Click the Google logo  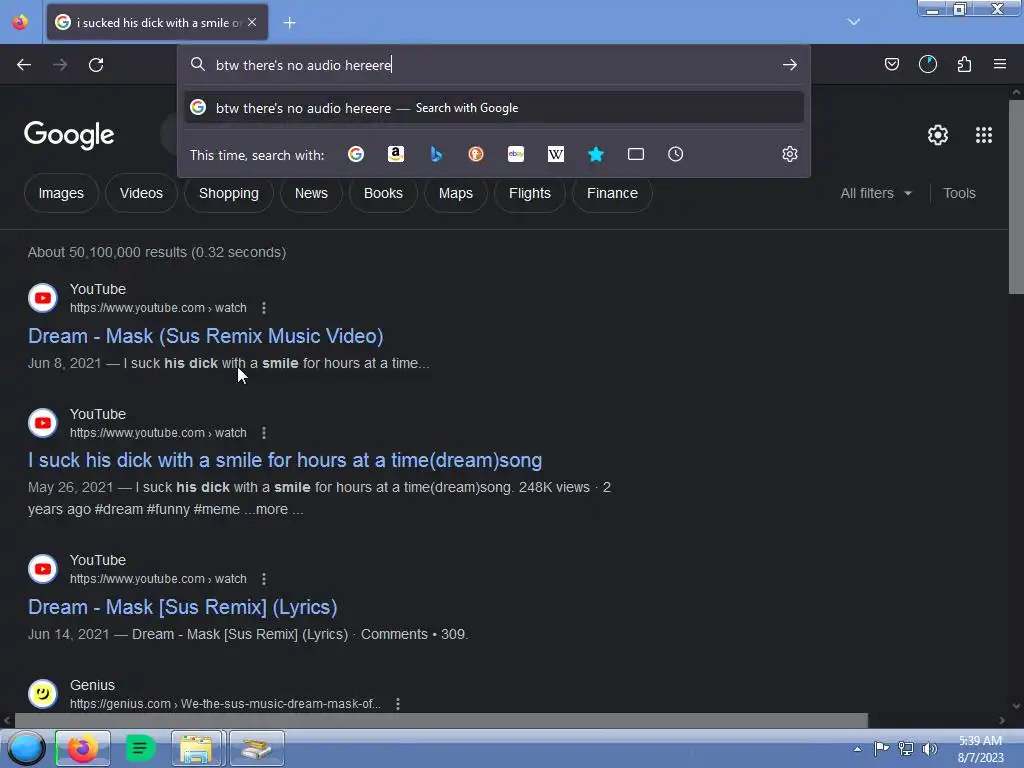click(x=69, y=135)
